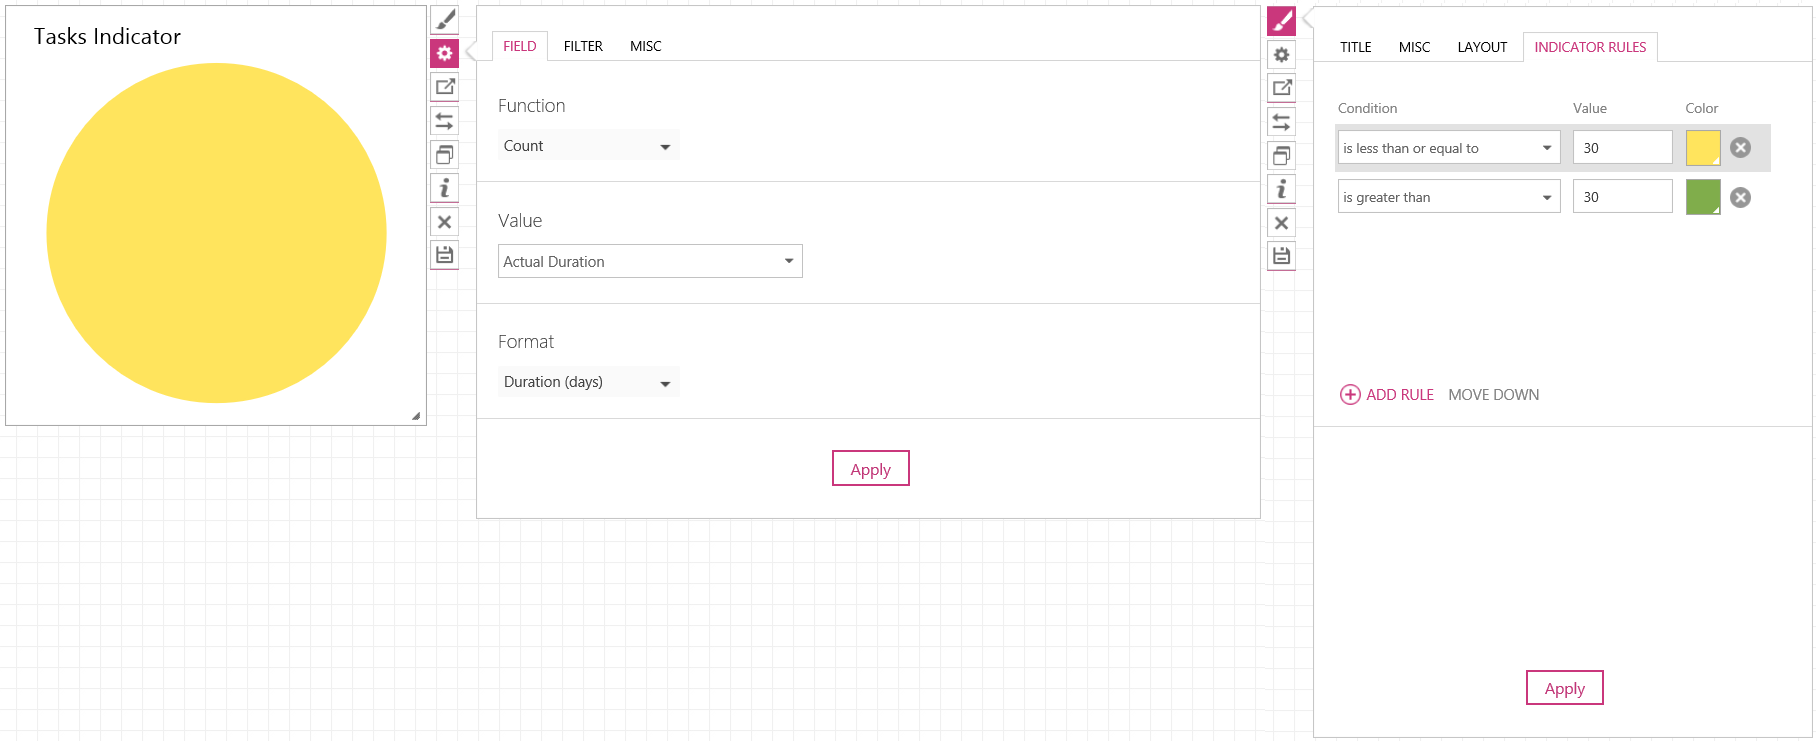Screen dimensions: 1816x741
Task: Click the swap arrows icon beside Tasks Indicator
Action: pyautogui.click(x=445, y=121)
